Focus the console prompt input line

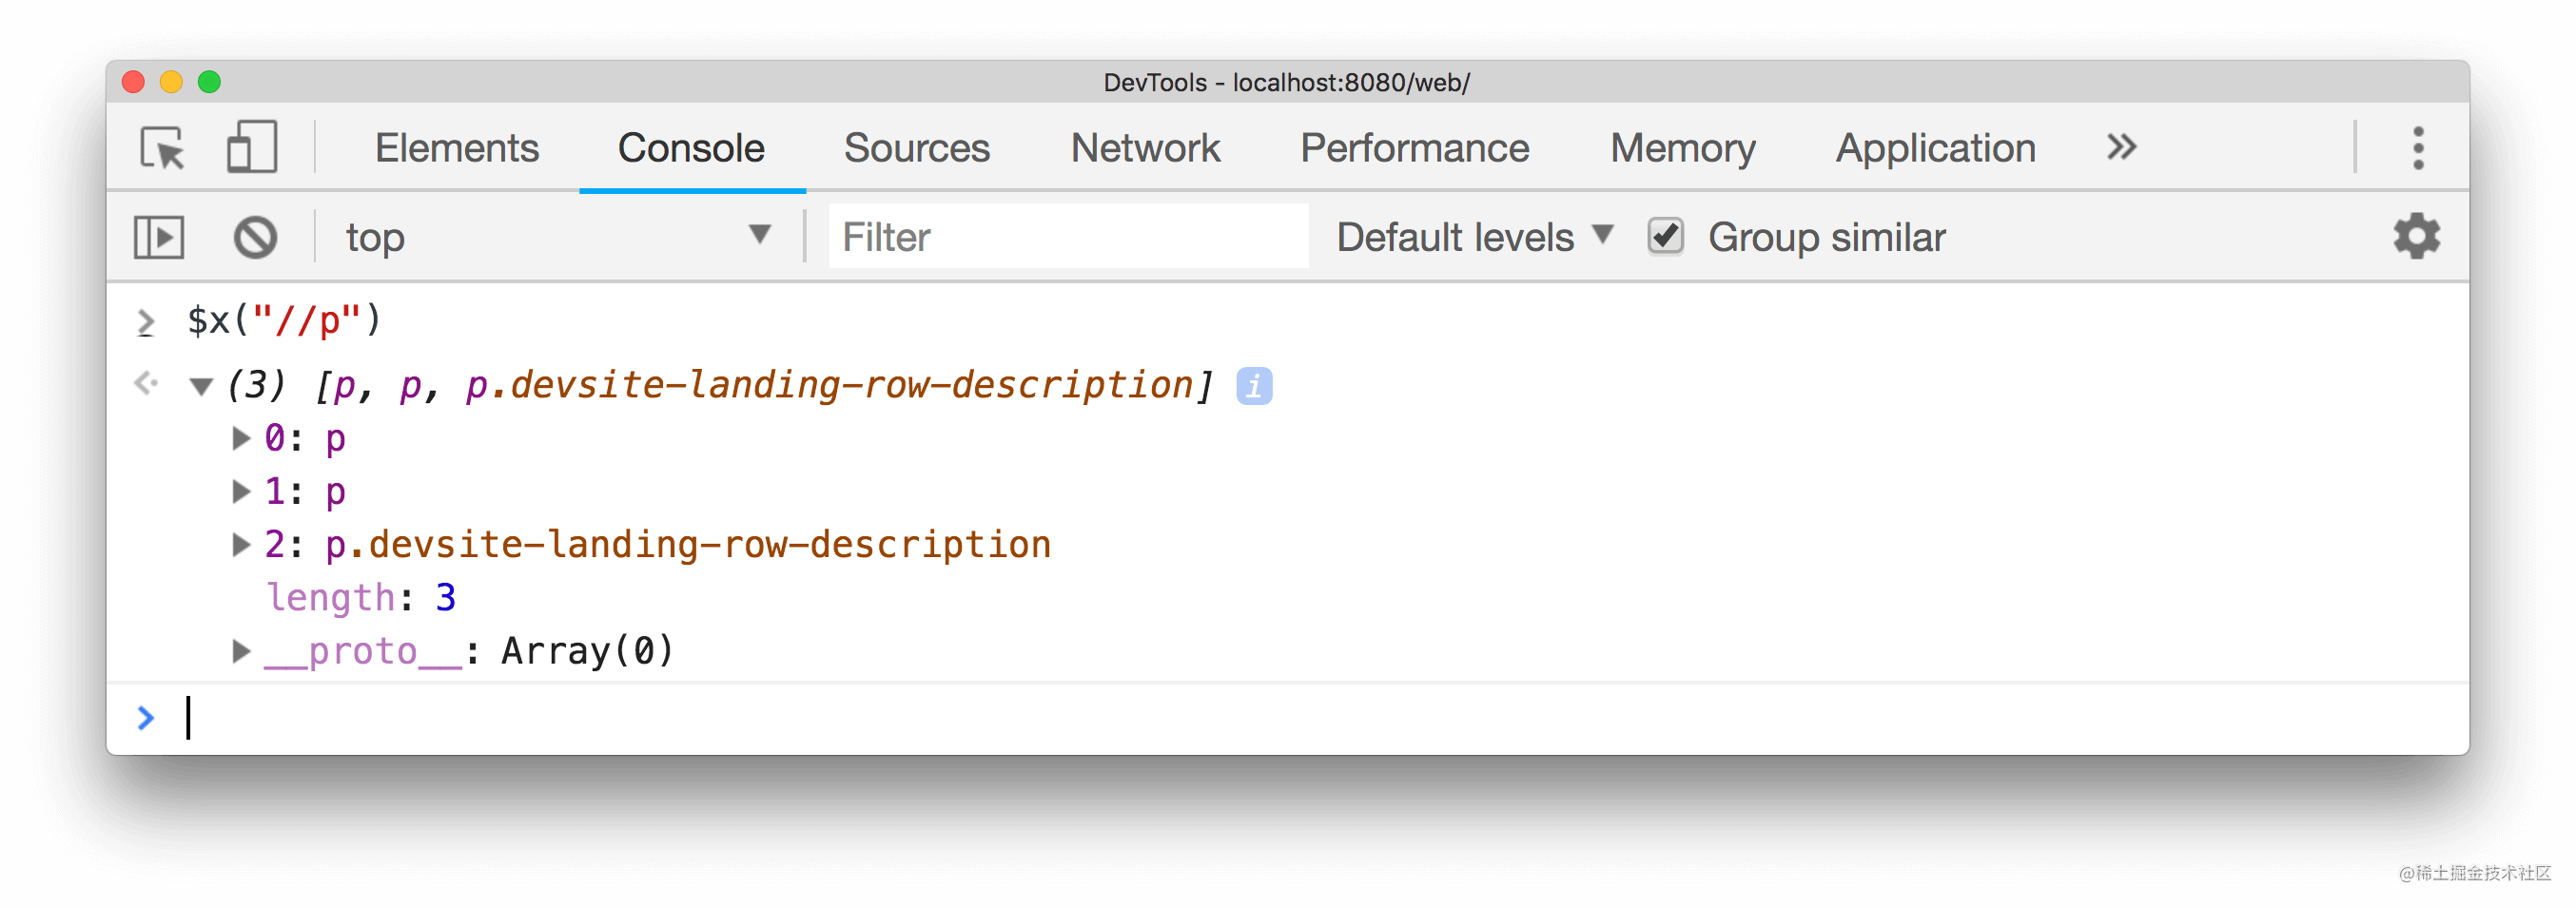1300,718
